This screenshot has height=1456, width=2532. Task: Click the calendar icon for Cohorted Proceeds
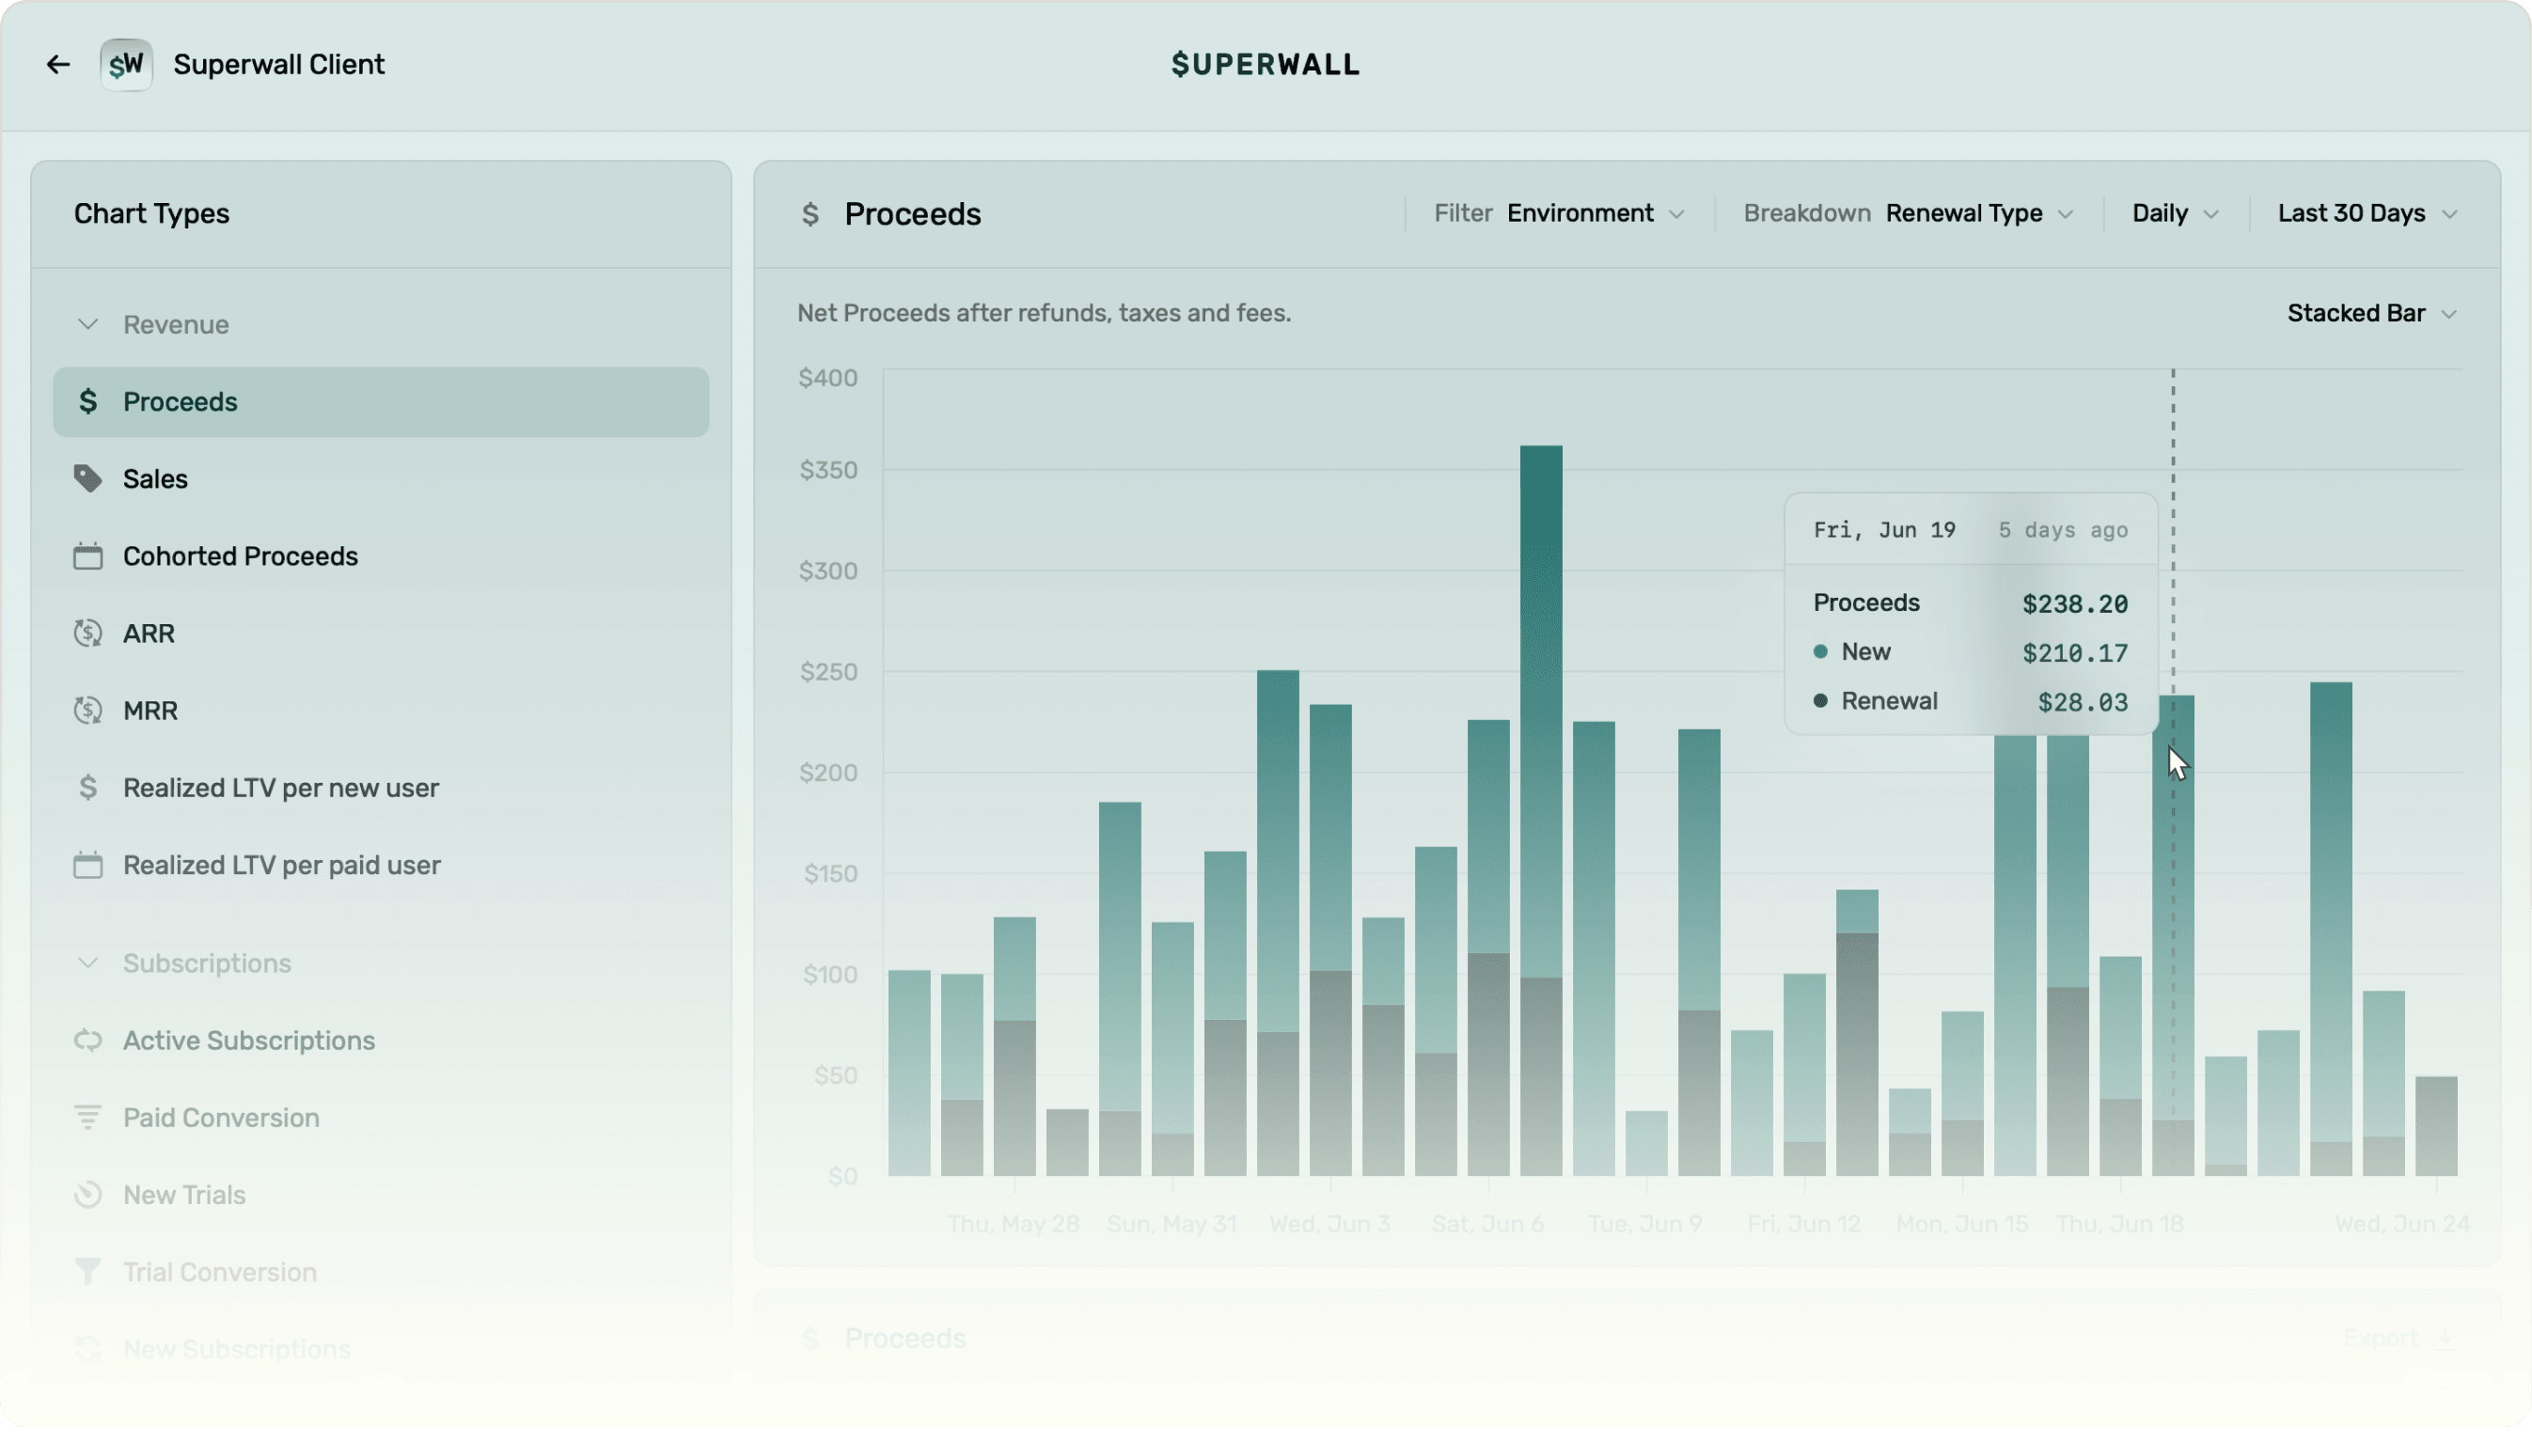click(88, 556)
